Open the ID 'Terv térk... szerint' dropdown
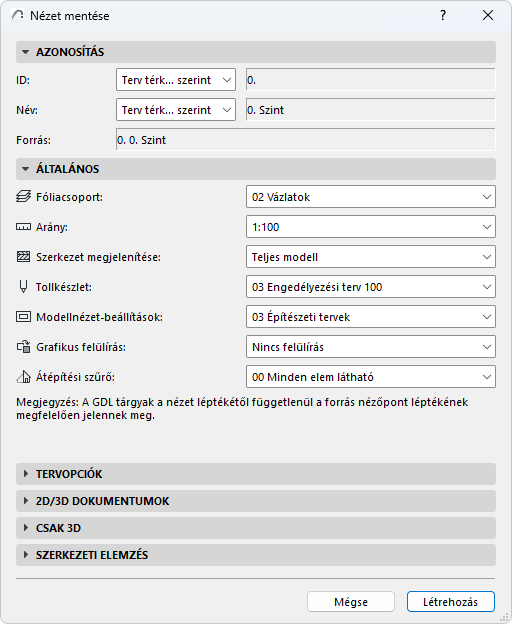The height and width of the screenshot is (624, 512). (176, 80)
